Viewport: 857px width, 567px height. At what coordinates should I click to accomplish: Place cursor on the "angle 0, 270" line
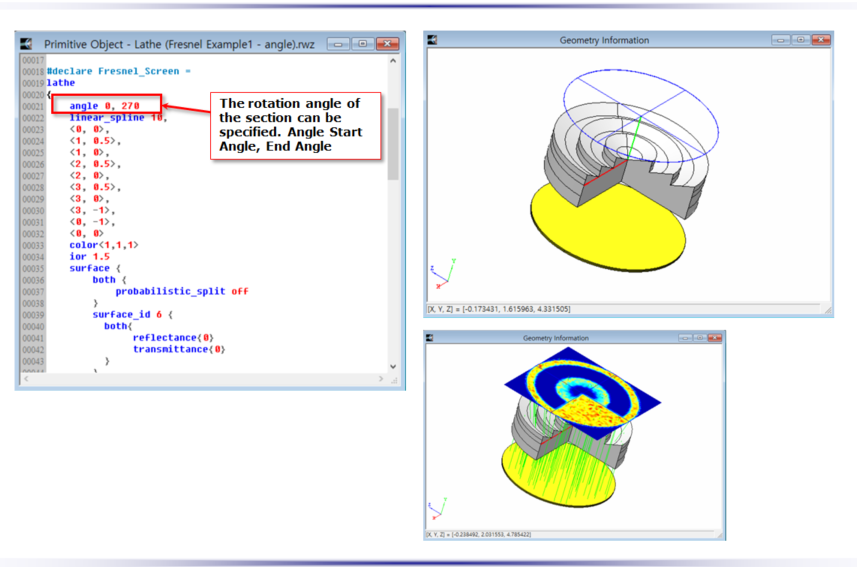coord(103,106)
